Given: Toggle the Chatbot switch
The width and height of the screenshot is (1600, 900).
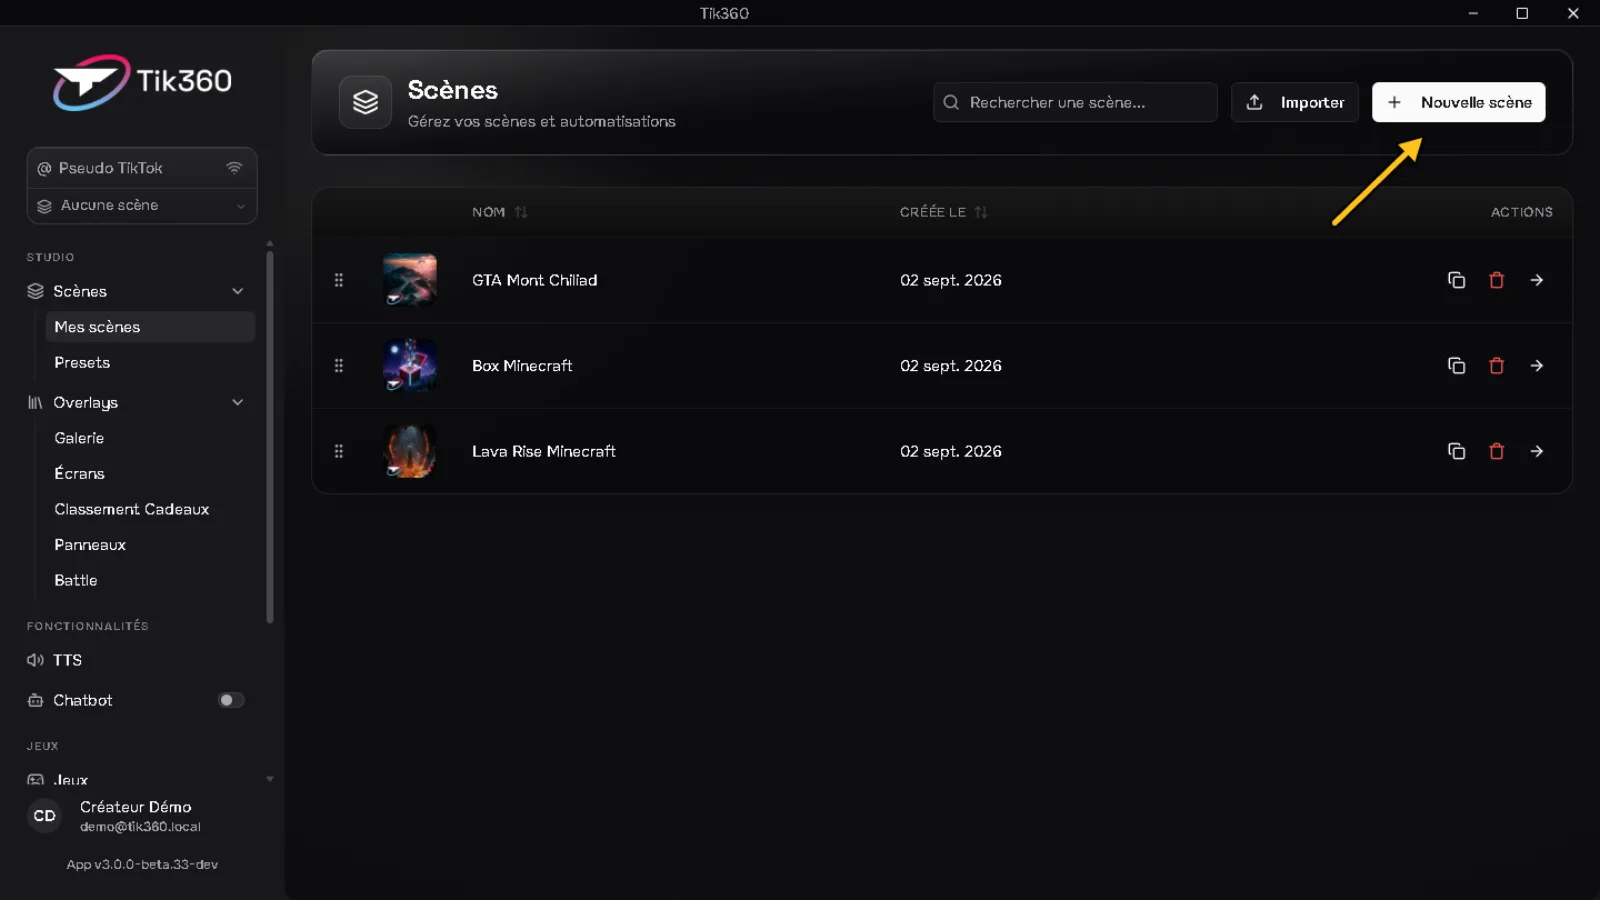Looking at the screenshot, I should (x=231, y=700).
